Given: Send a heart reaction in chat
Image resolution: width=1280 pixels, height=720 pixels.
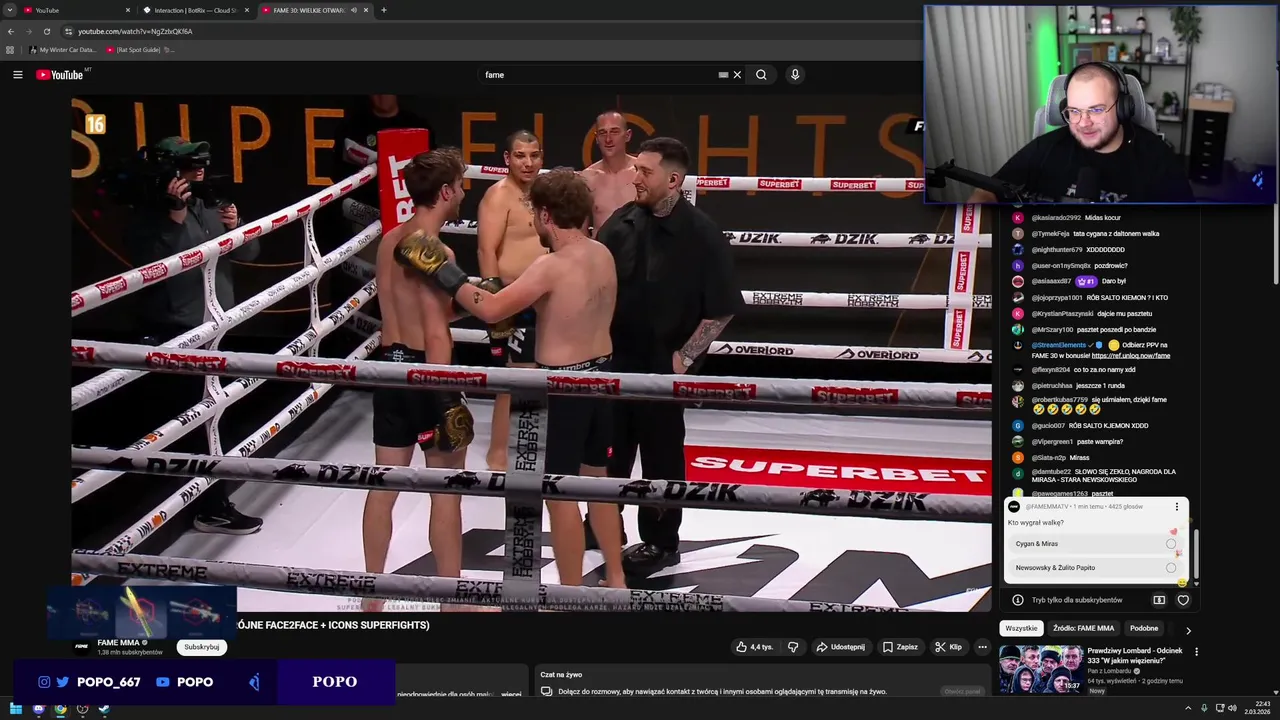Looking at the screenshot, I should pyautogui.click(x=1183, y=600).
